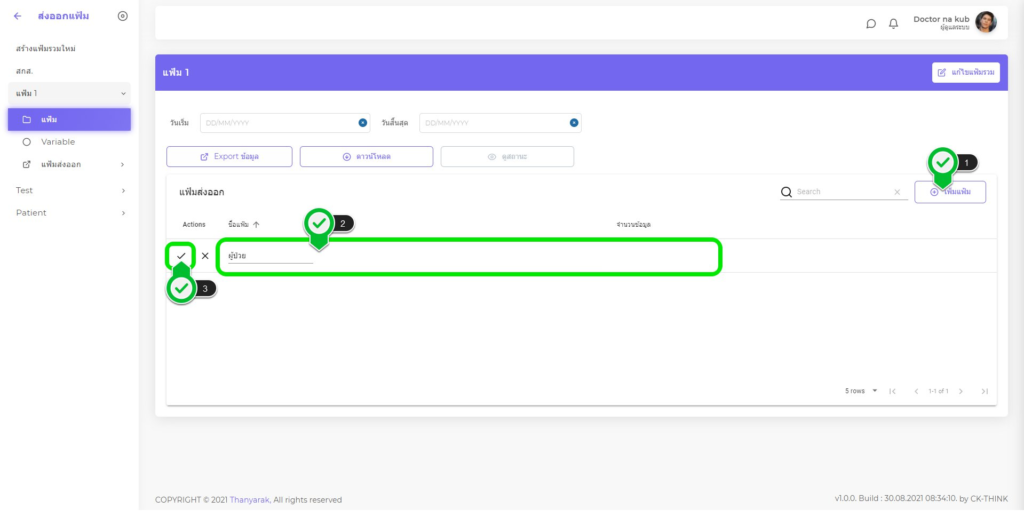Select the Variable sidebar item
The width and height of the screenshot is (1024, 525).
pos(58,142)
